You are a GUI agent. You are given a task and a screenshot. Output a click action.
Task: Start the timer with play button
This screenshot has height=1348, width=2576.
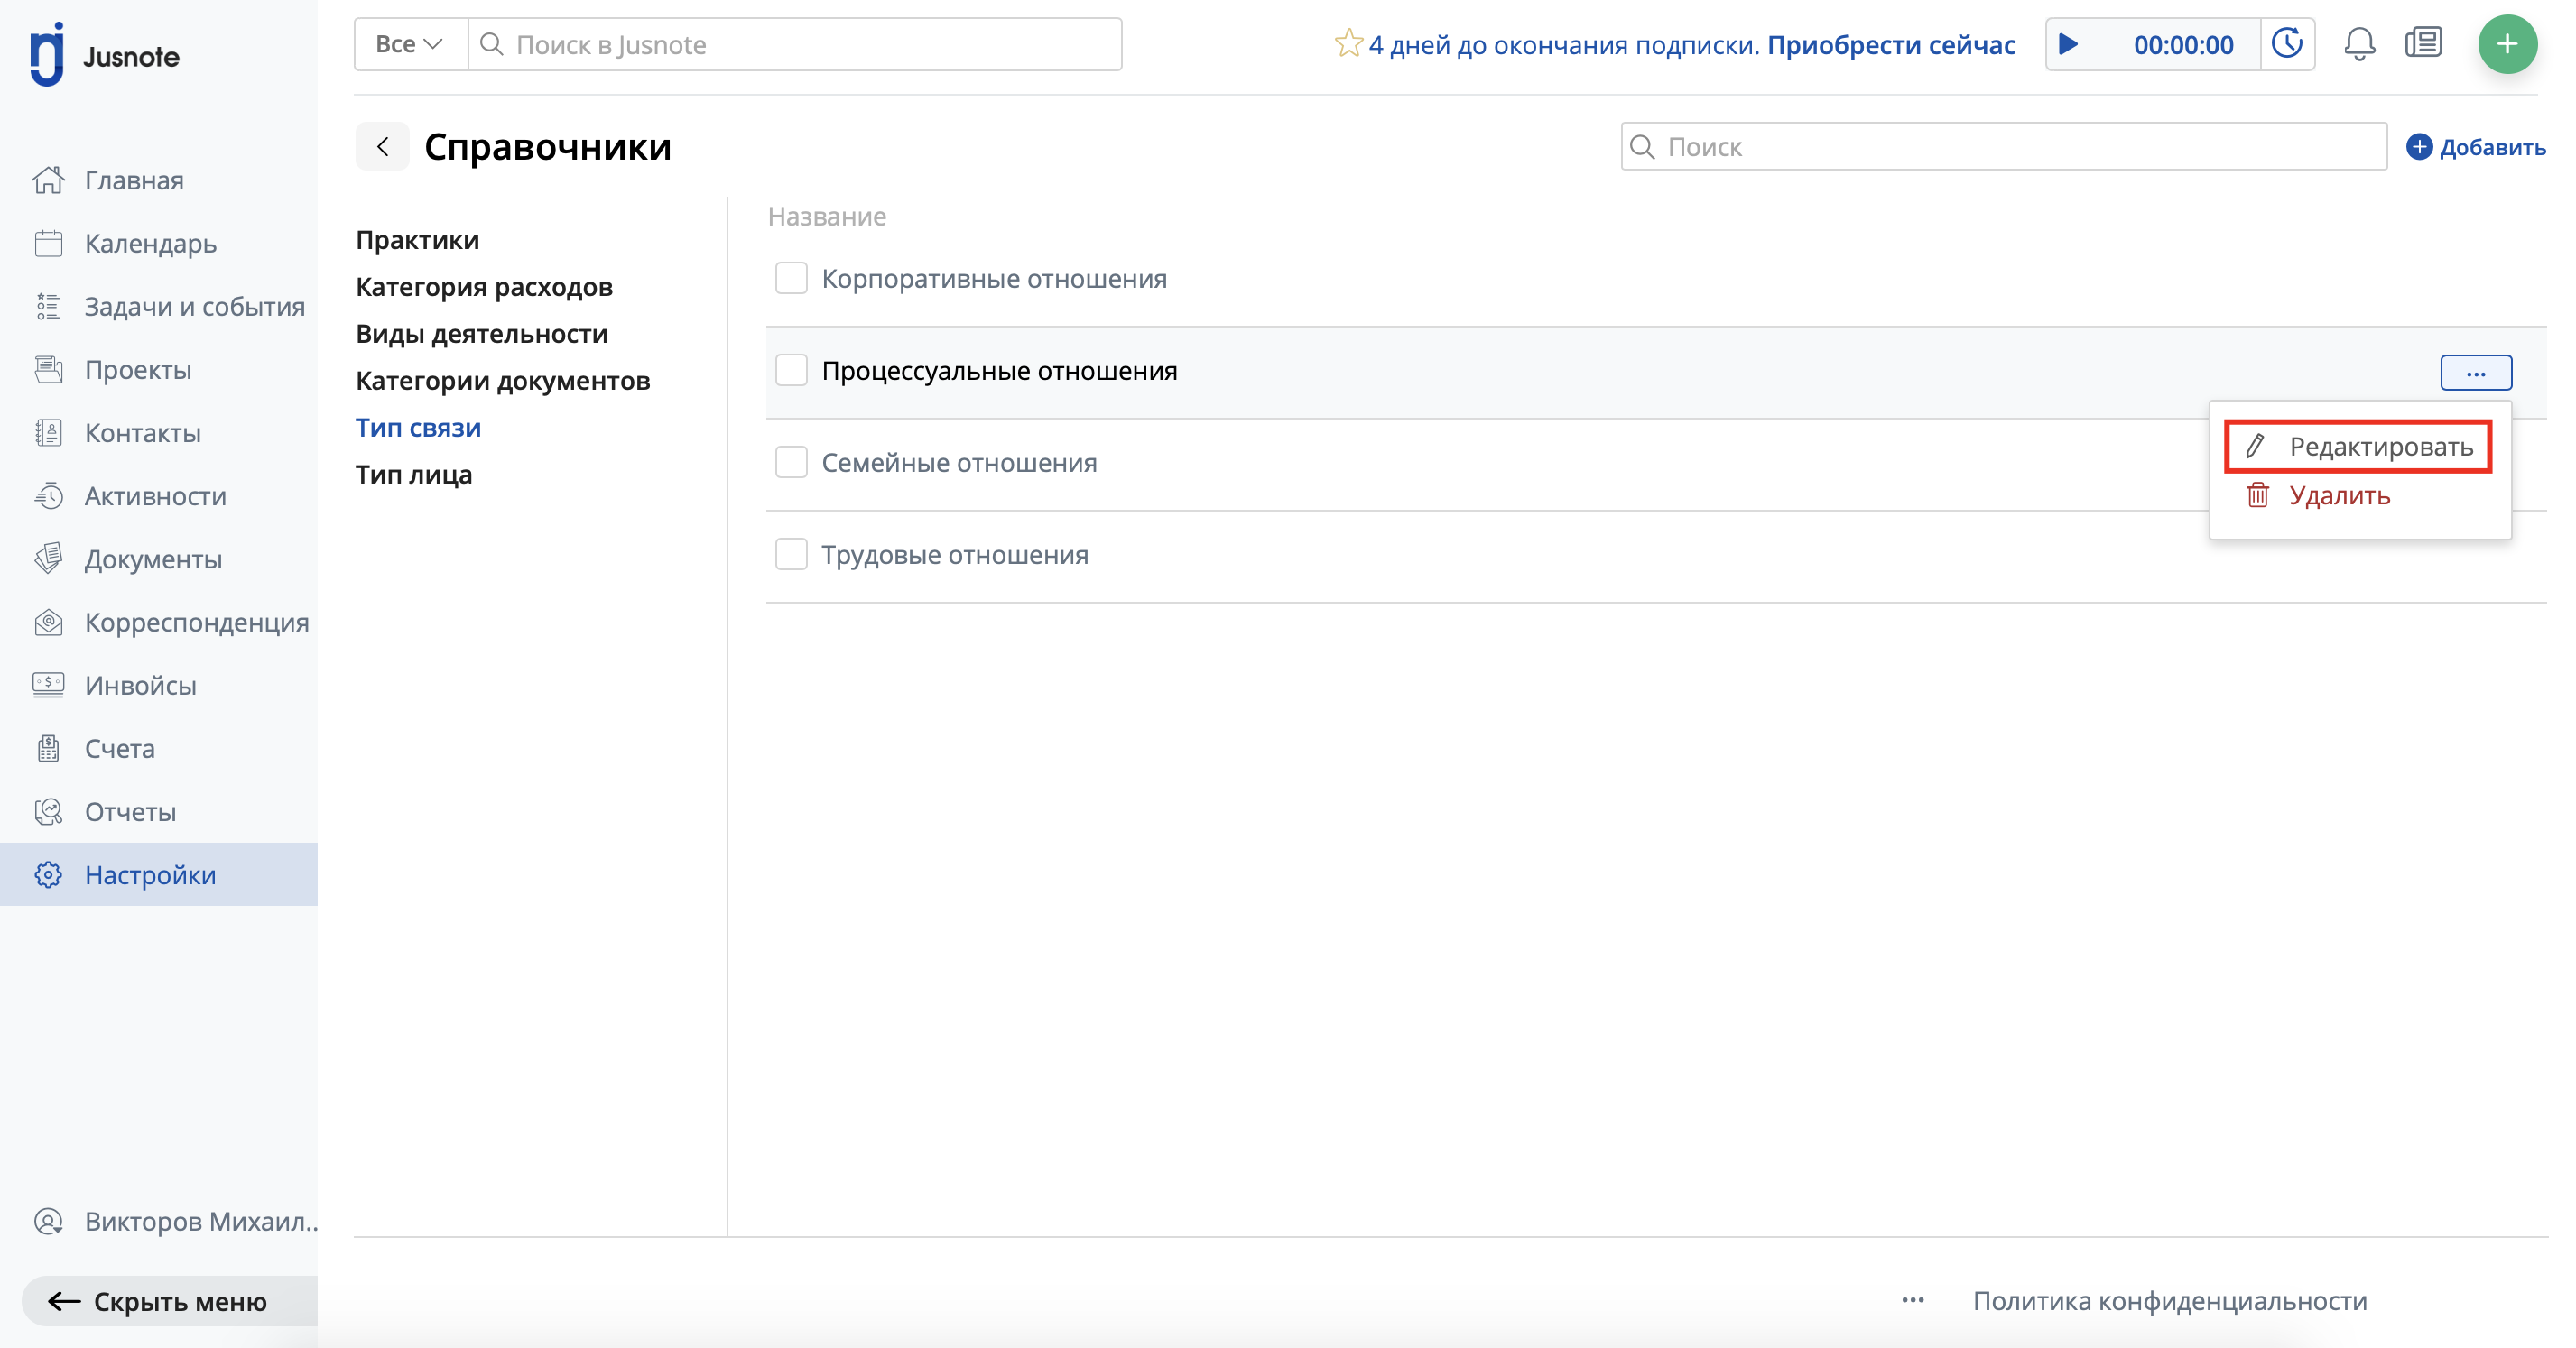[x=2069, y=44]
